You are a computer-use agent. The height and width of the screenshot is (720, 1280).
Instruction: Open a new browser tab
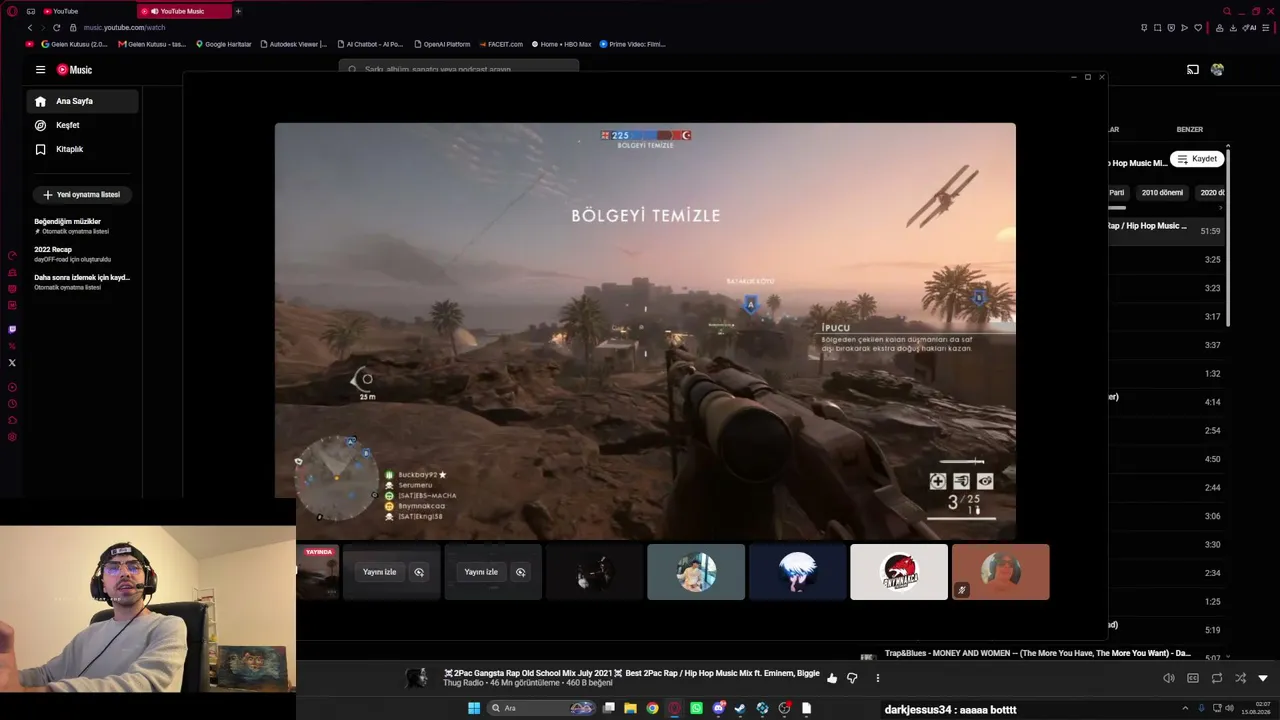point(238,11)
